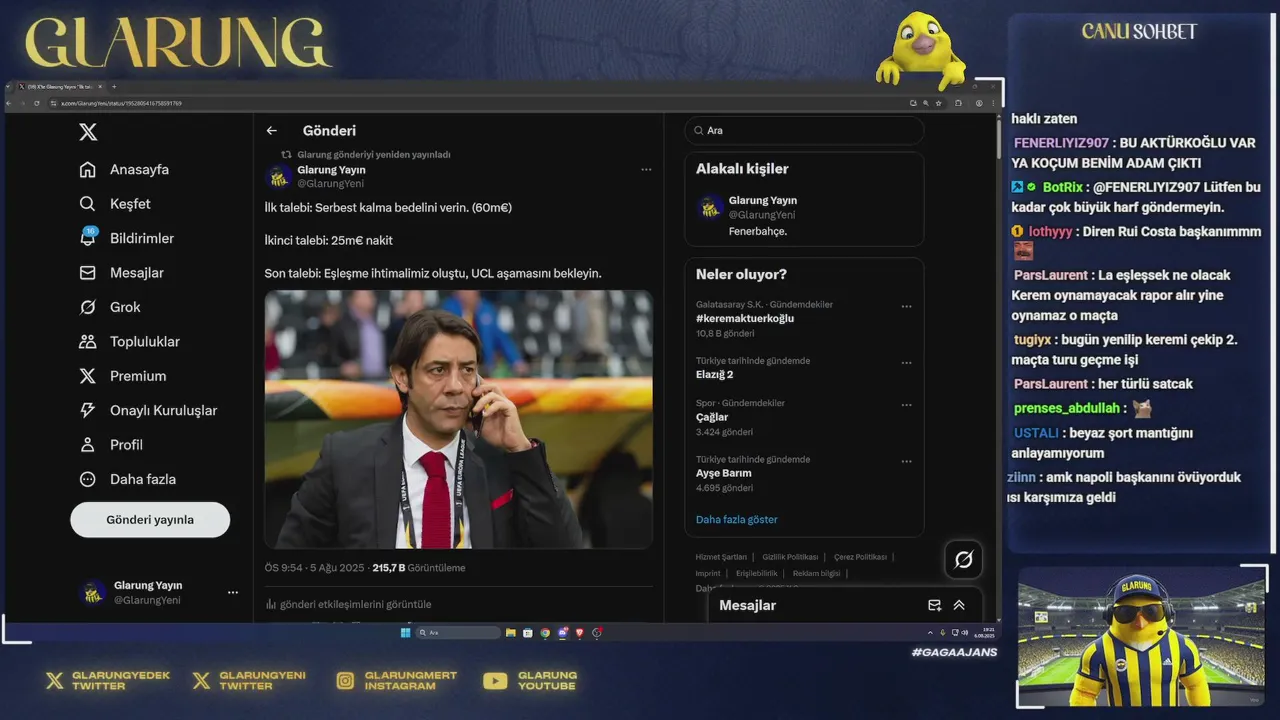This screenshot has height=720, width=1280.
Task: Open options for Ayşe Barım trend
Action: coord(906,462)
